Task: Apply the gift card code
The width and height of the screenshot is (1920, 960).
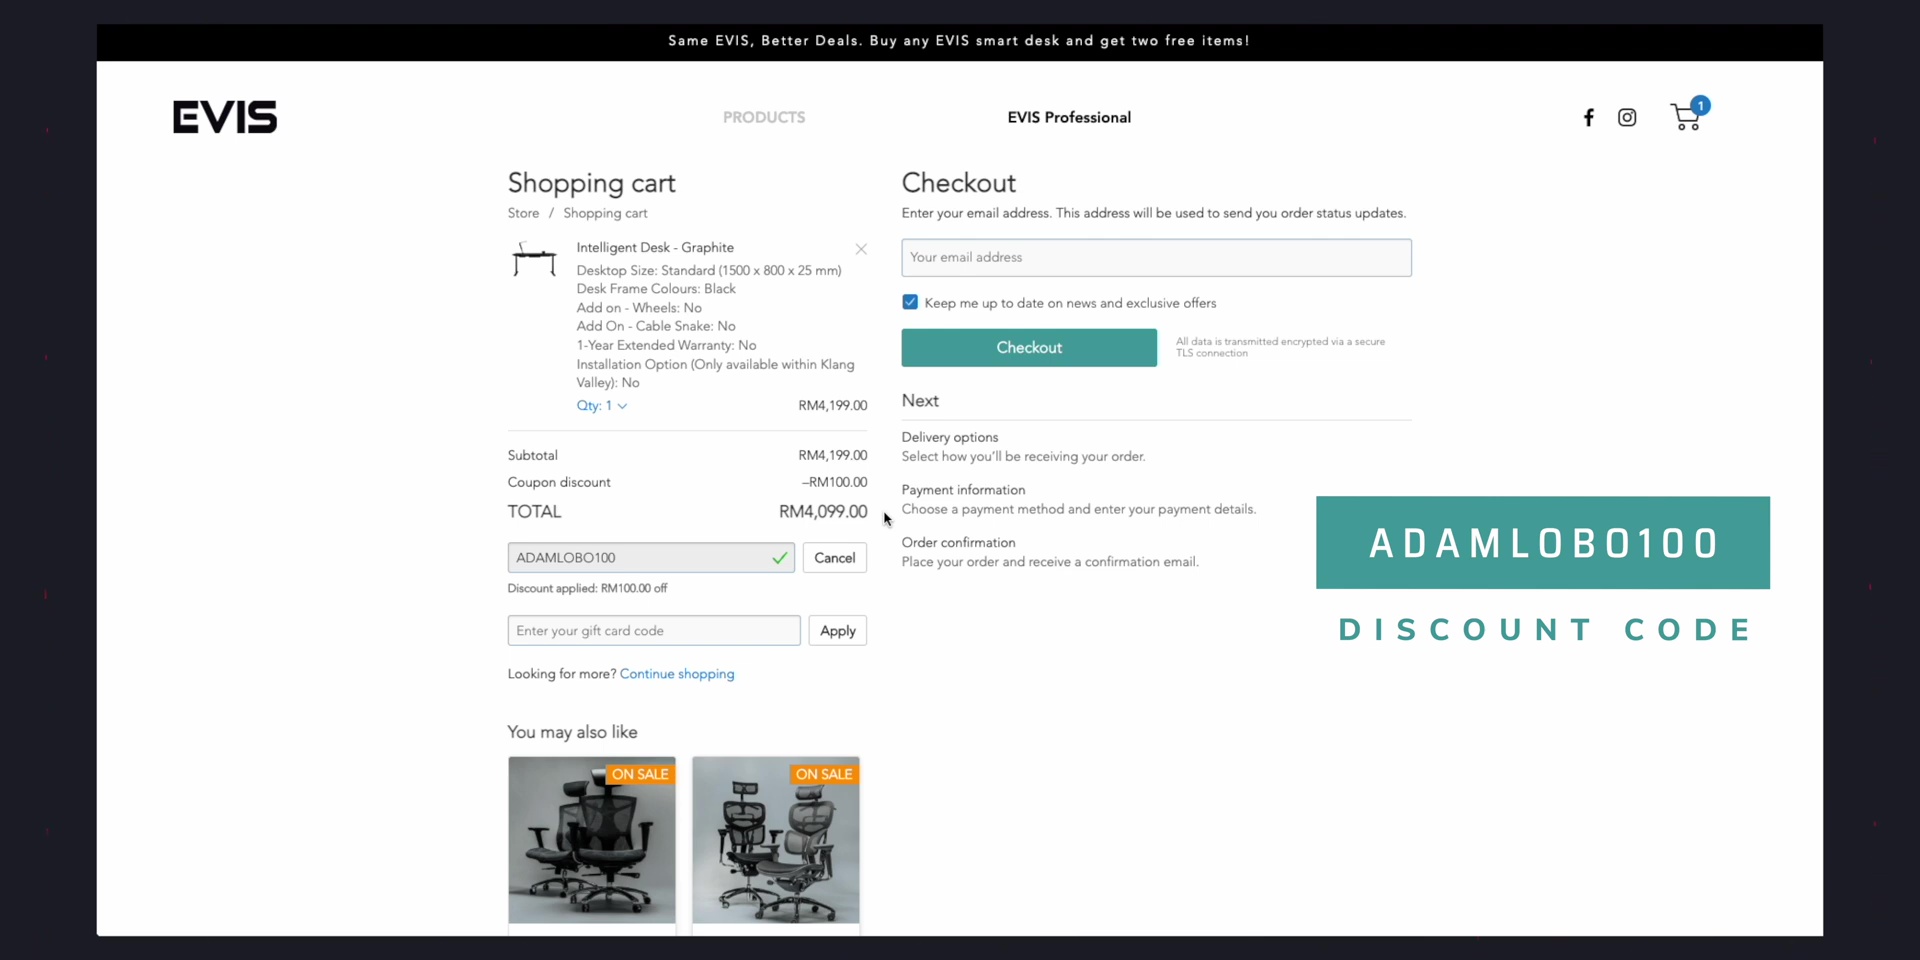Action: [x=837, y=631]
